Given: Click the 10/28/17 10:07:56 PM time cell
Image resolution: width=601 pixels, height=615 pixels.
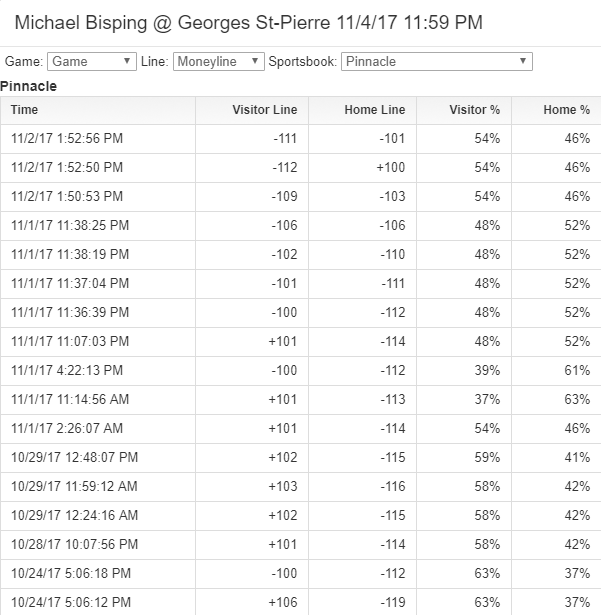Looking at the screenshot, I should [x=74, y=544].
